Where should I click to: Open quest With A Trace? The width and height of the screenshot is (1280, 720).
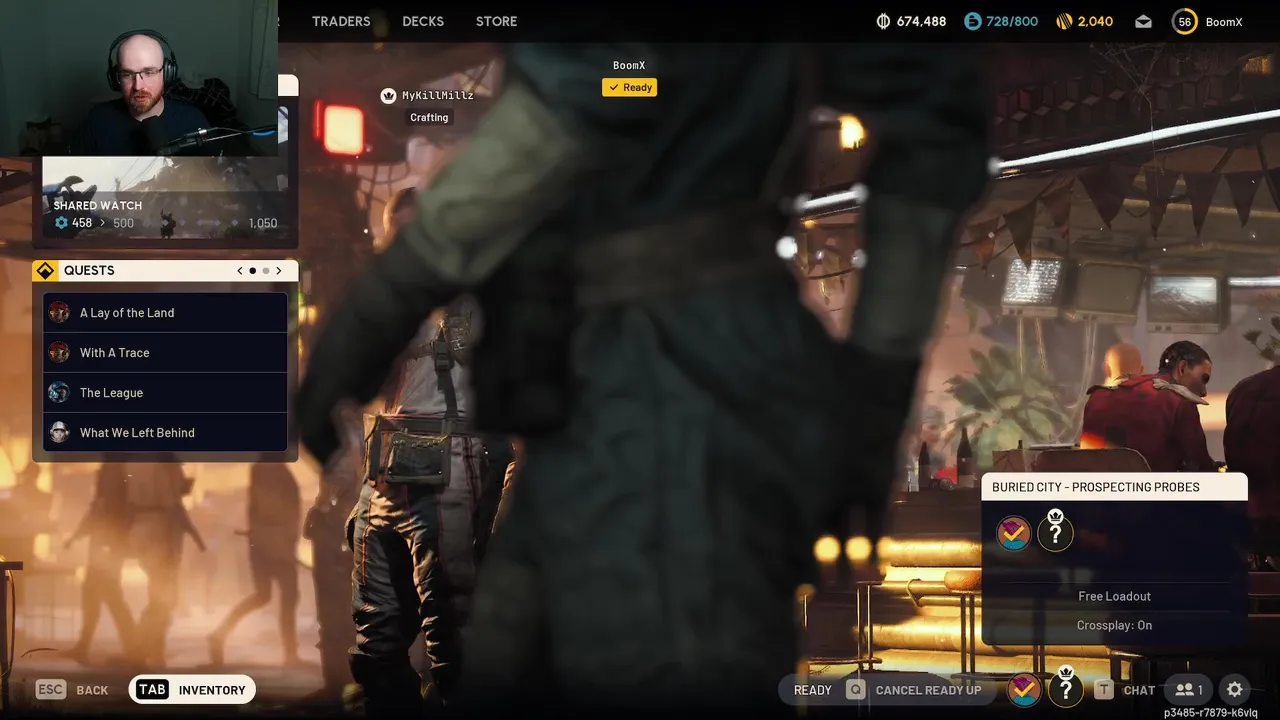[165, 352]
